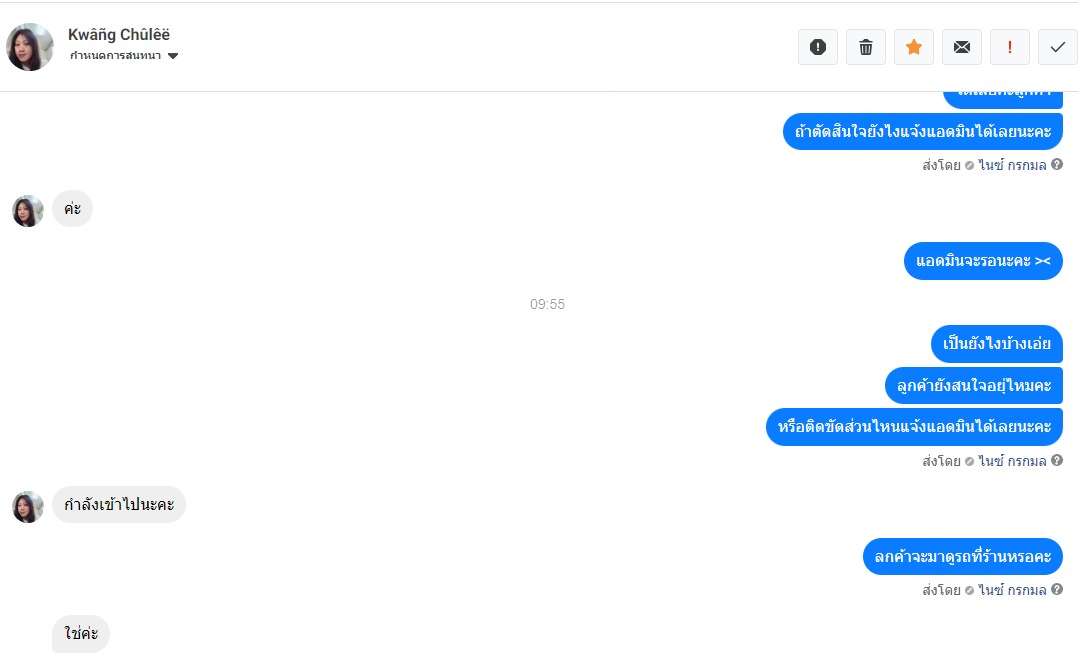Click sender avatar beside กำลังเข้าไปนะคะ message
This screenshot has width=1078, height=654.
pyautogui.click(x=28, y=507)
